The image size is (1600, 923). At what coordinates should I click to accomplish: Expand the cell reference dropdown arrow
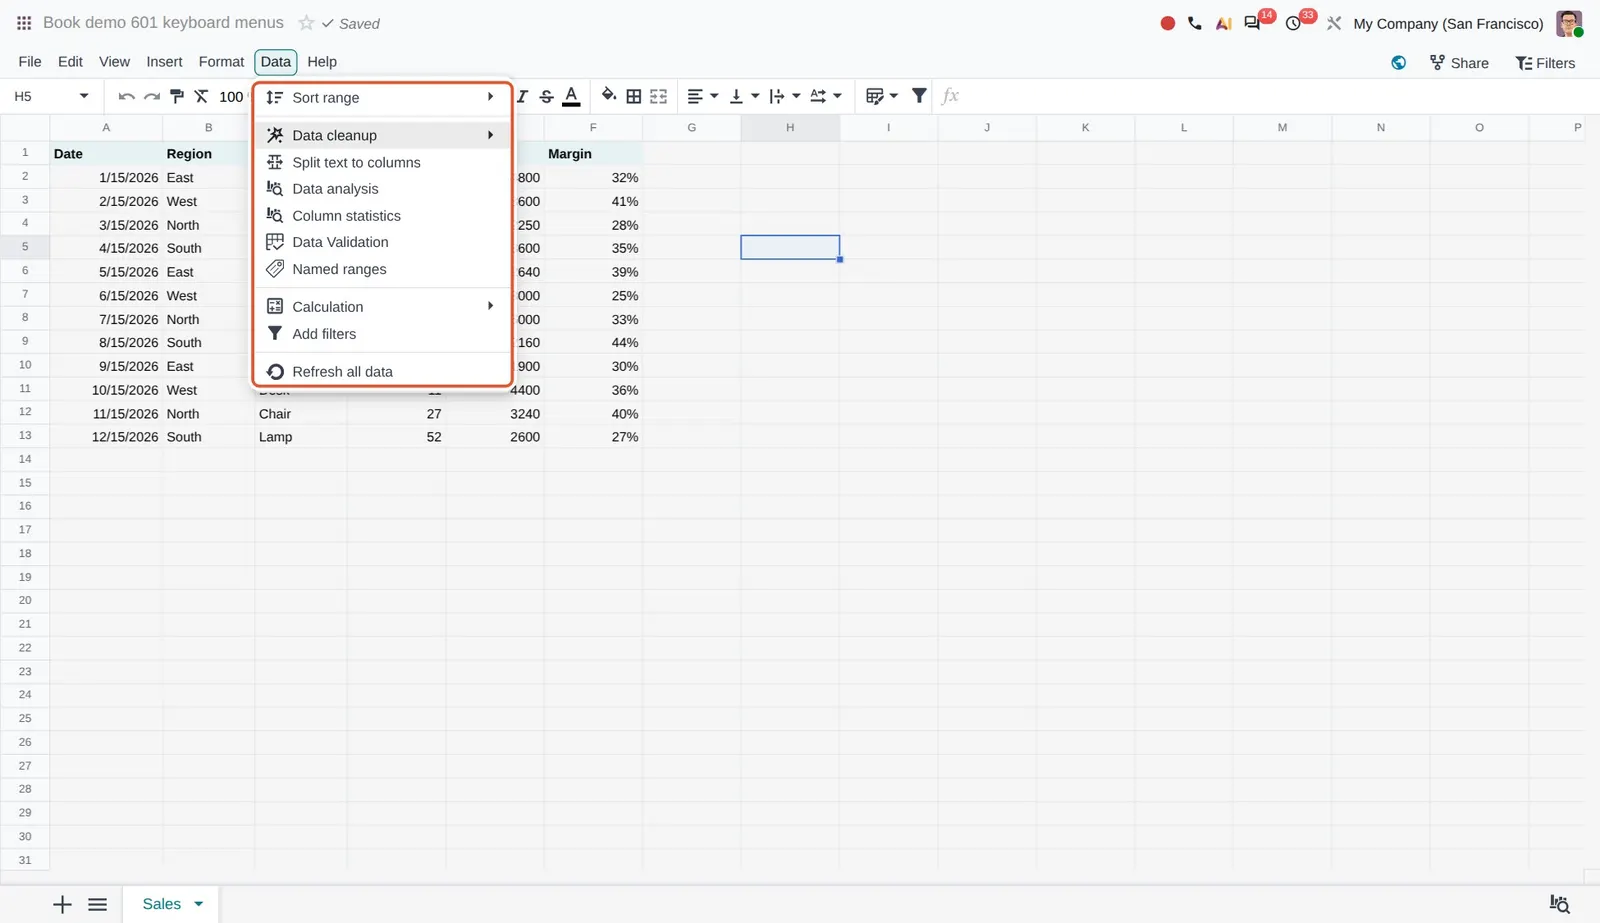(84, 96)
